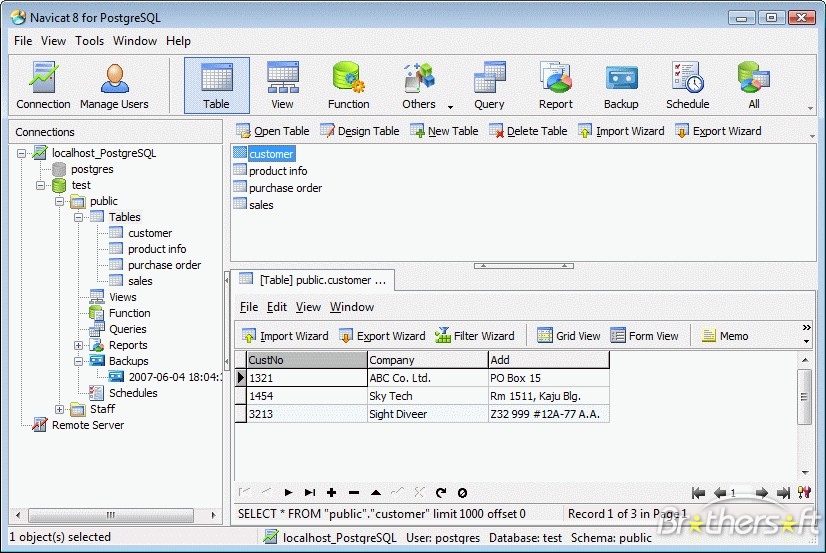Open Import Wizard in customer table toolbar
The width and height of the screenshot is (826, 553).
(285, 336)
